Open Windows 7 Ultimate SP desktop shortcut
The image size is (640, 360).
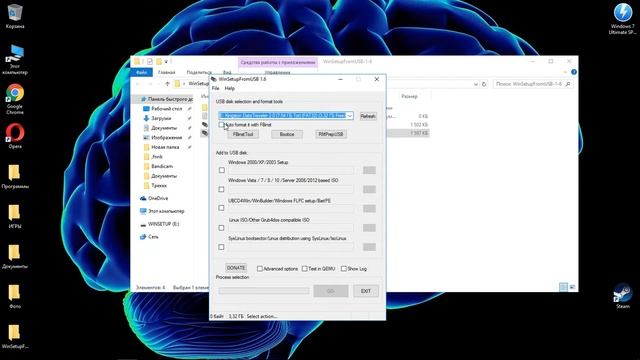[x=622, y=19]
